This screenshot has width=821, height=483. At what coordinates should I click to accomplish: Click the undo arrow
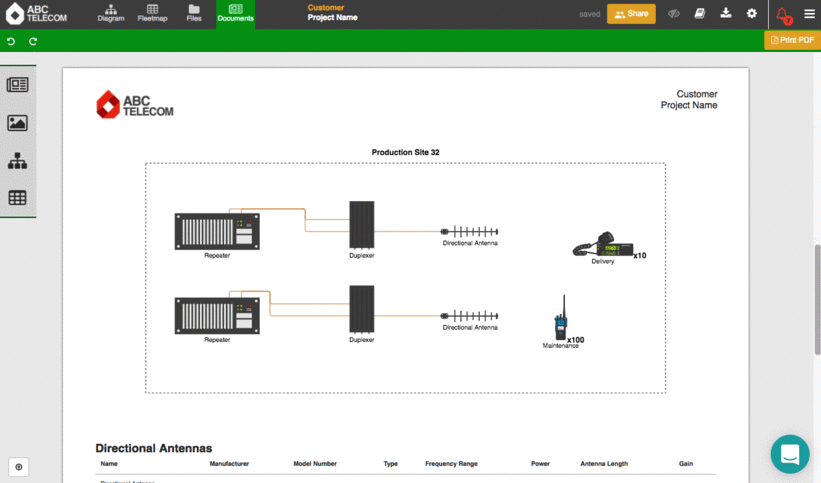(x=10, y=41)
